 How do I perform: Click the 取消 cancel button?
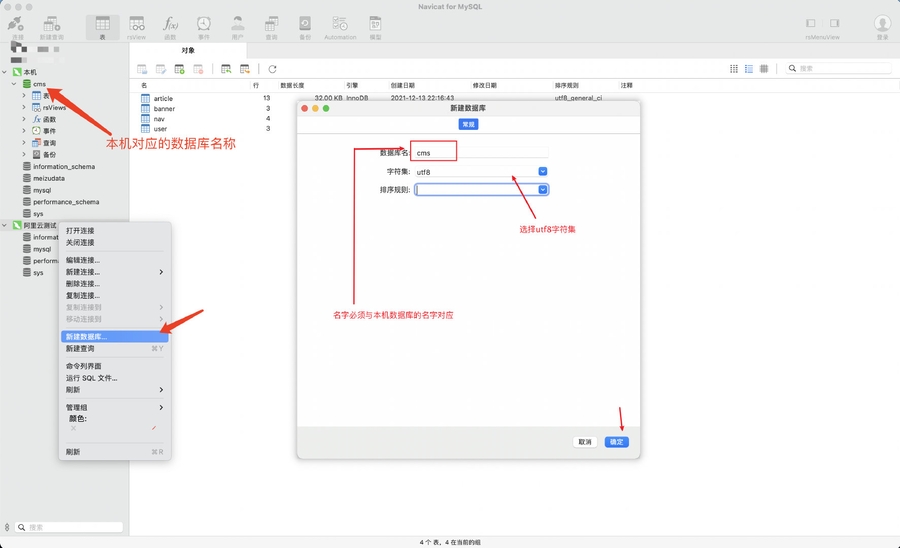coord(585,442)
